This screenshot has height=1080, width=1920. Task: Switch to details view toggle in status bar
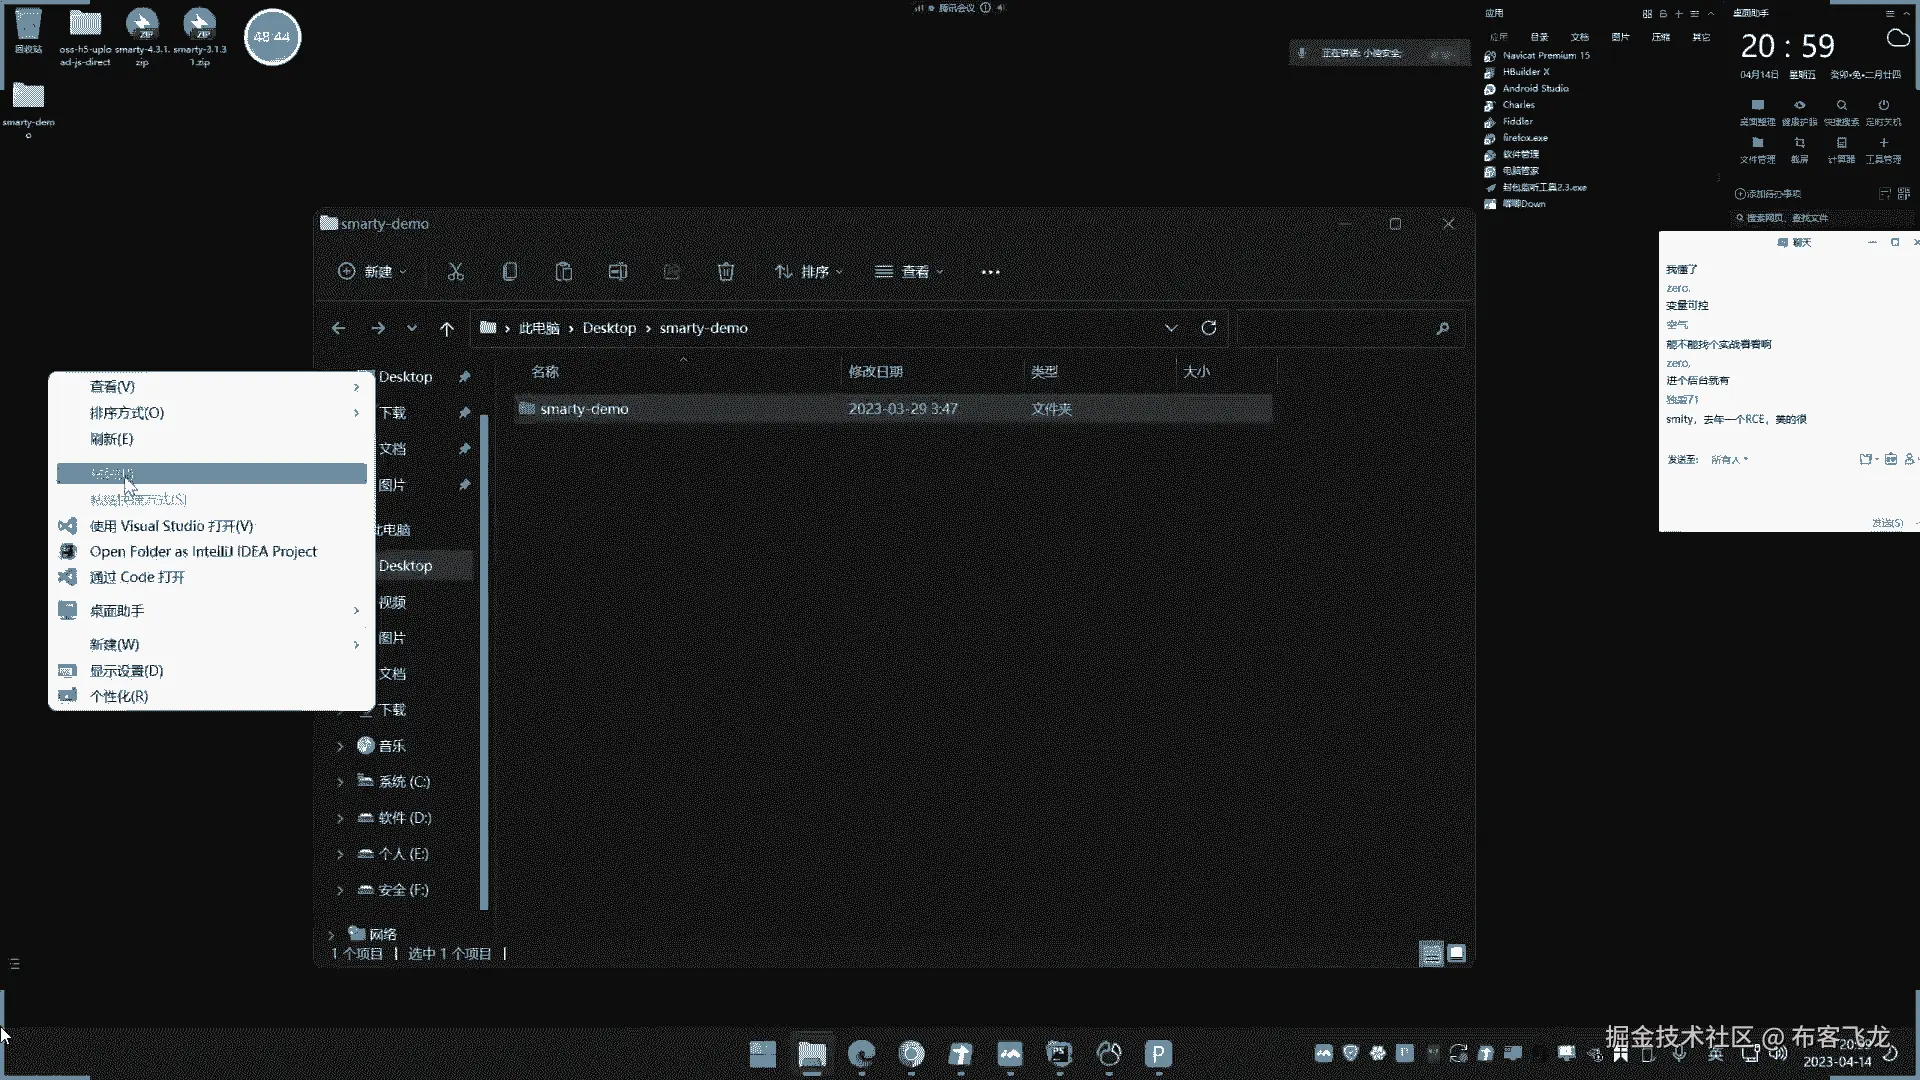click(1431, 954)
